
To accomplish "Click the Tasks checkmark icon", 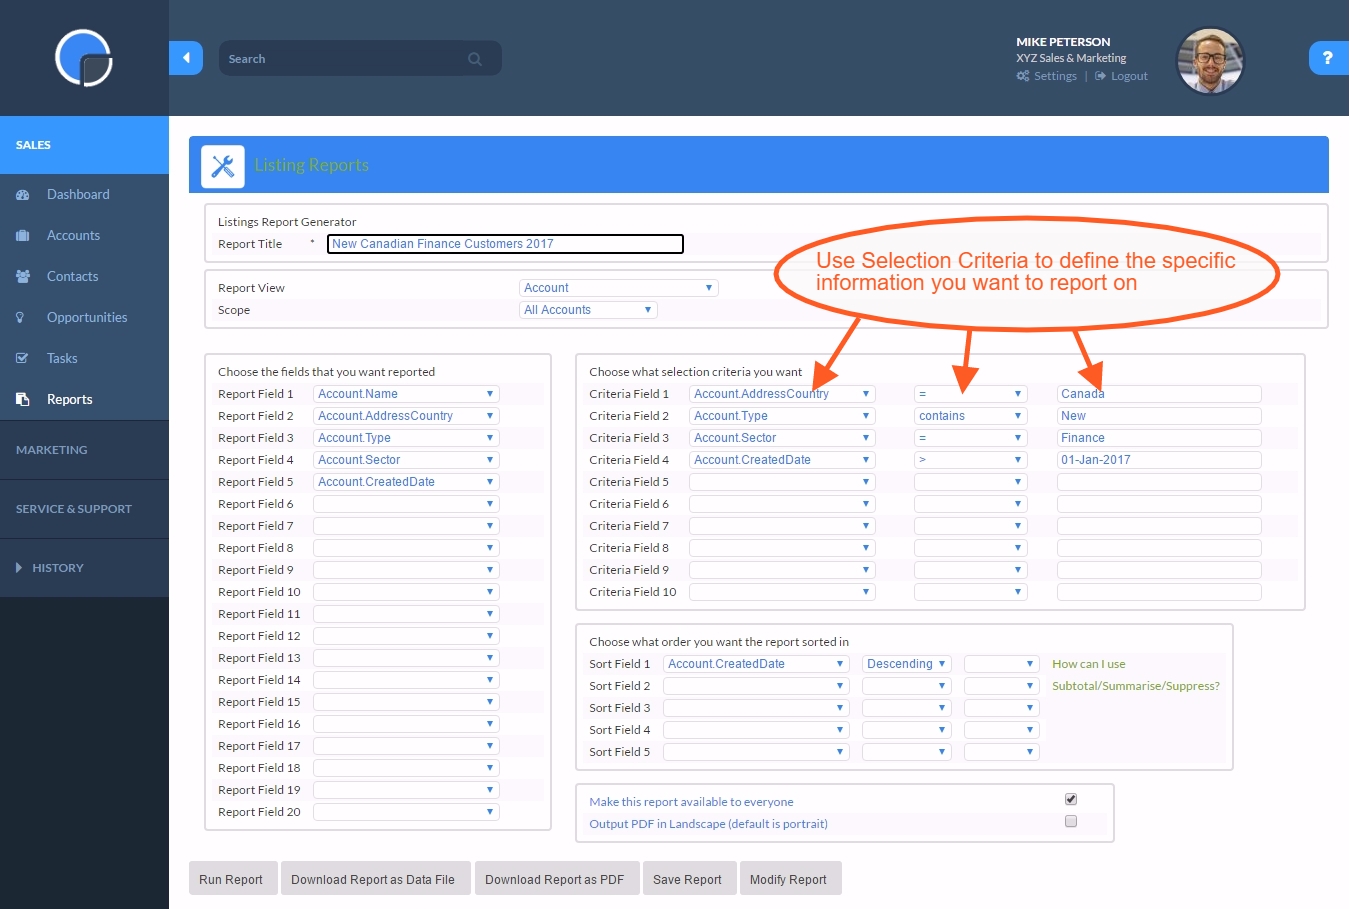I will coord(22,358).
